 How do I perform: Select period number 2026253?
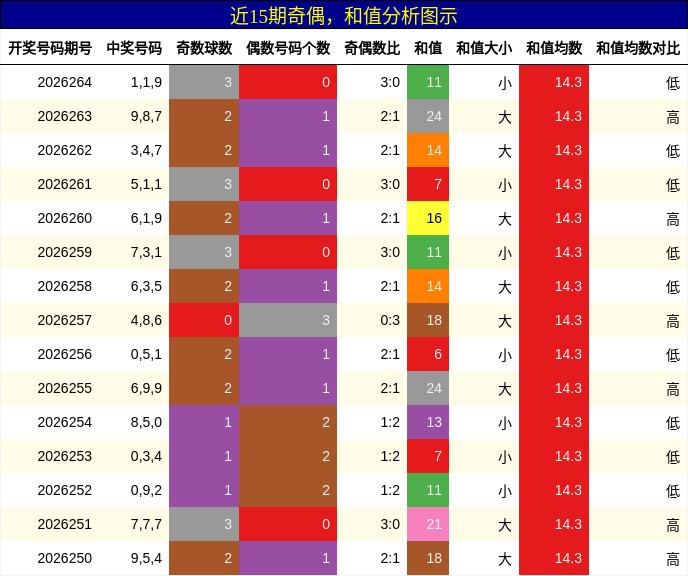(64, 456)
